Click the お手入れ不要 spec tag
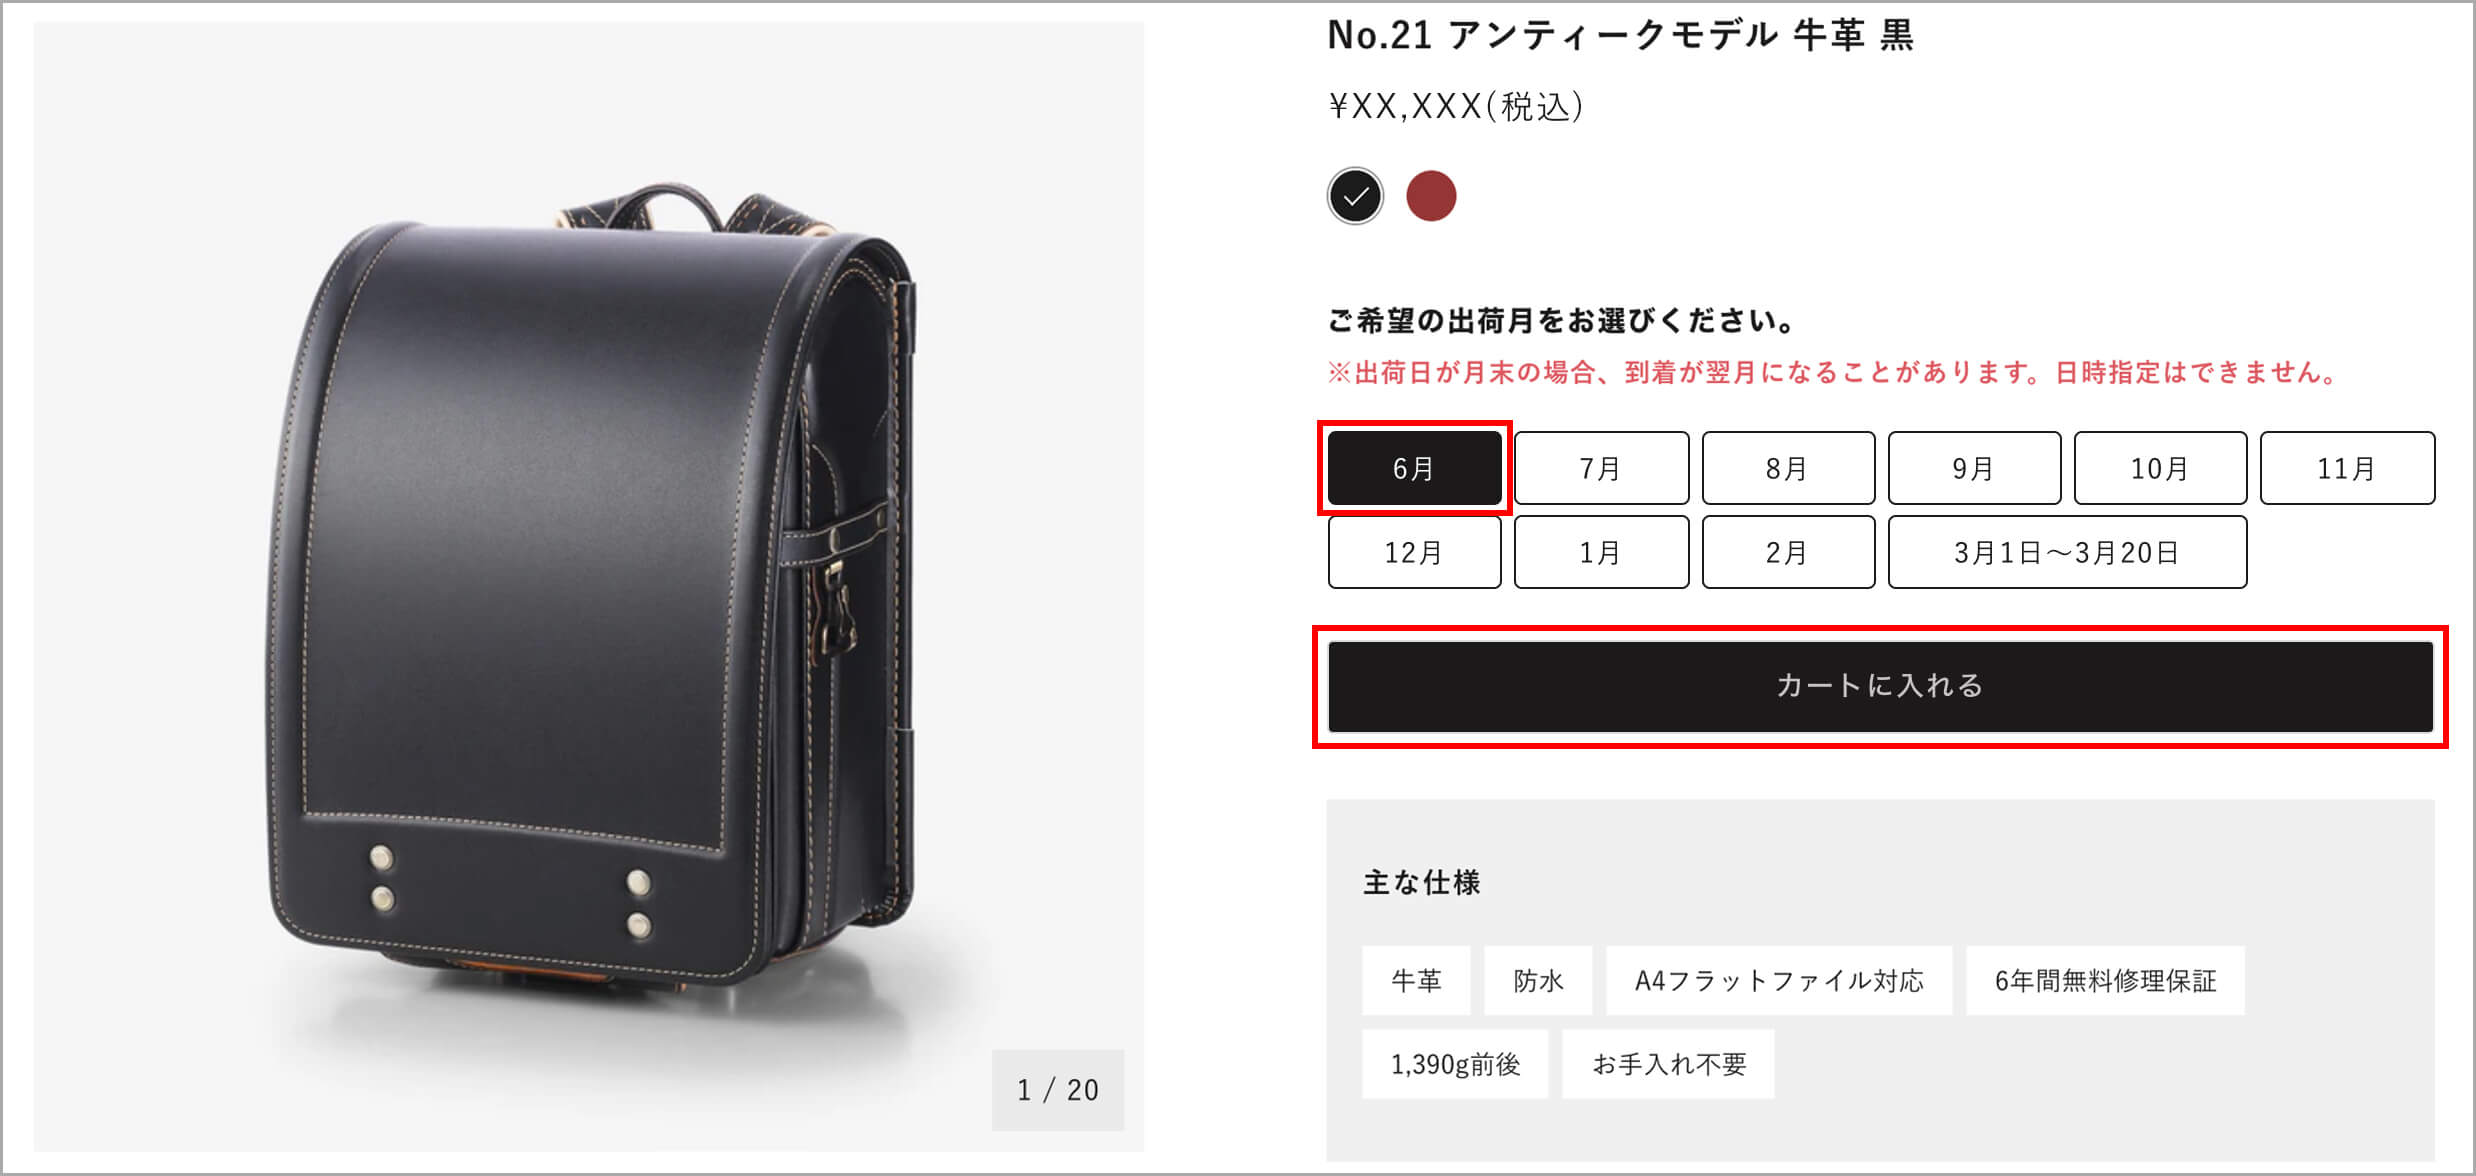 (x=1668, y=1064)
